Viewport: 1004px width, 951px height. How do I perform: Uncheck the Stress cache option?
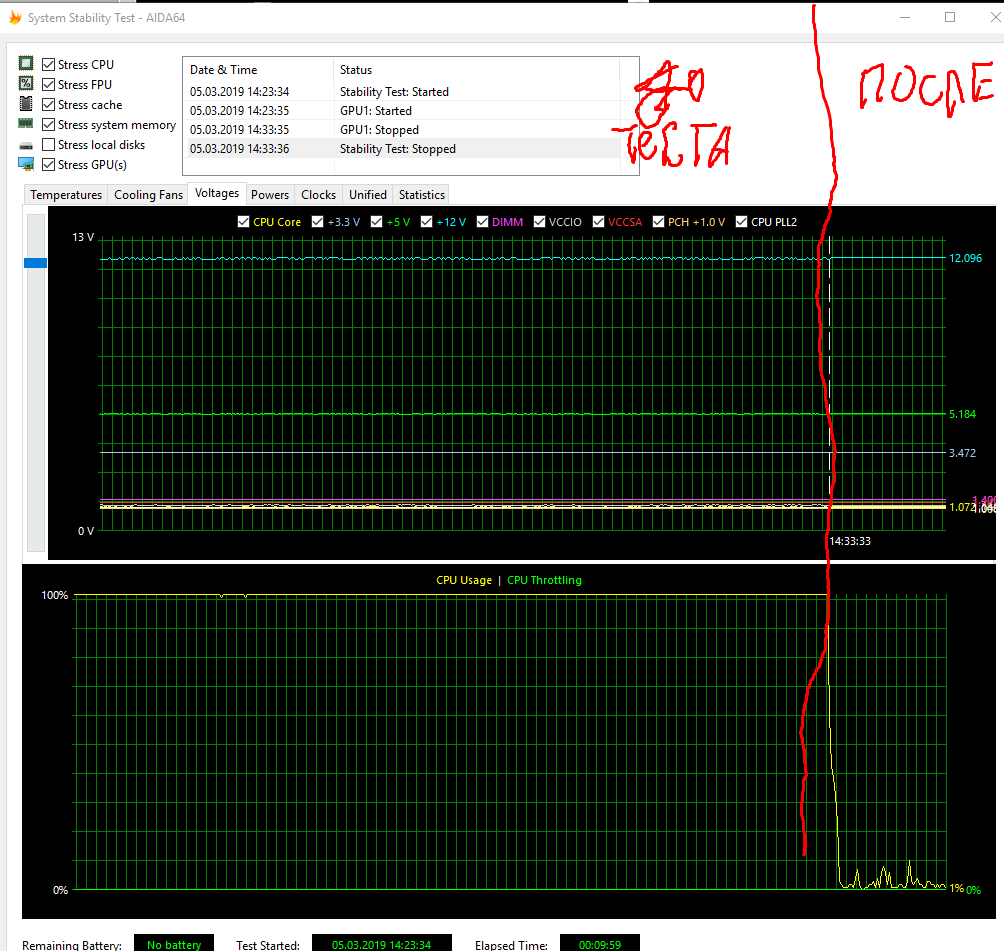(x=48, y=104)
